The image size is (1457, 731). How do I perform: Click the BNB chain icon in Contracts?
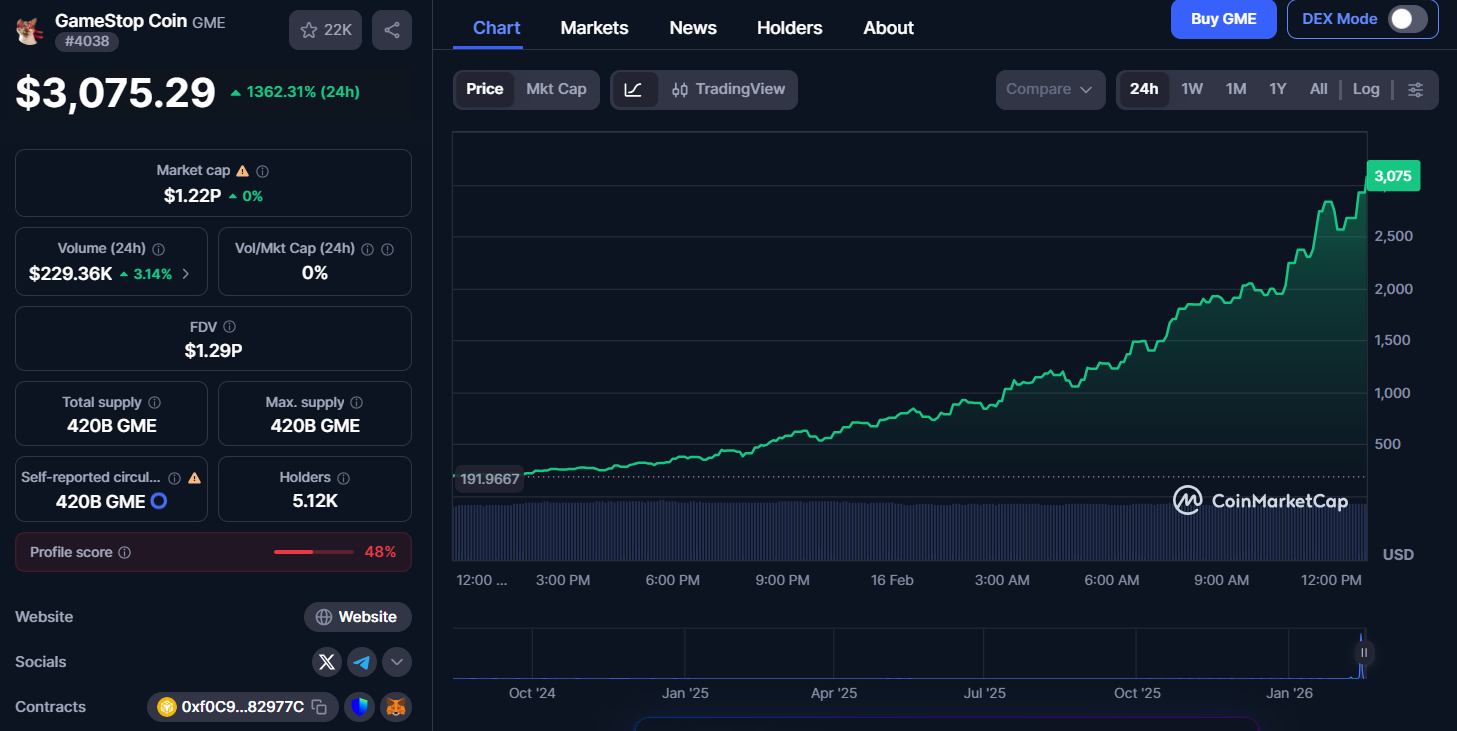click(166, 707)
